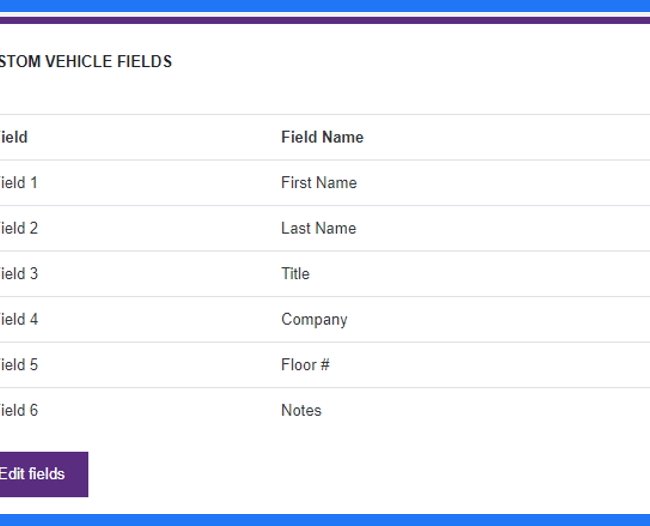Click the Field column header
Image resolution: width=650 pixels, height=526 pixels.
click(x=14, y=137)
